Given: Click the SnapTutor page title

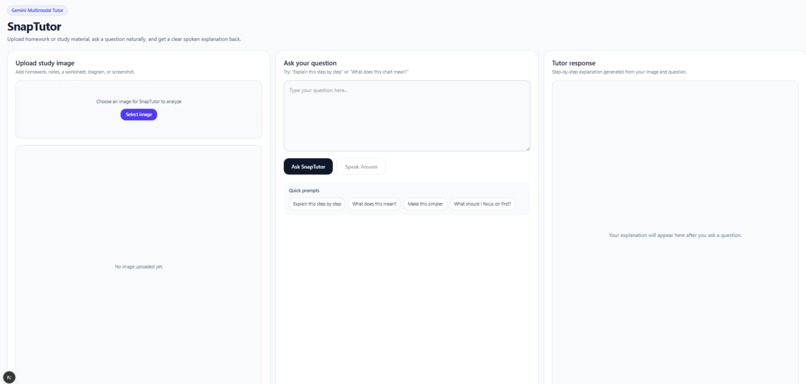Looking at the screenshot, I should [34, 27].
